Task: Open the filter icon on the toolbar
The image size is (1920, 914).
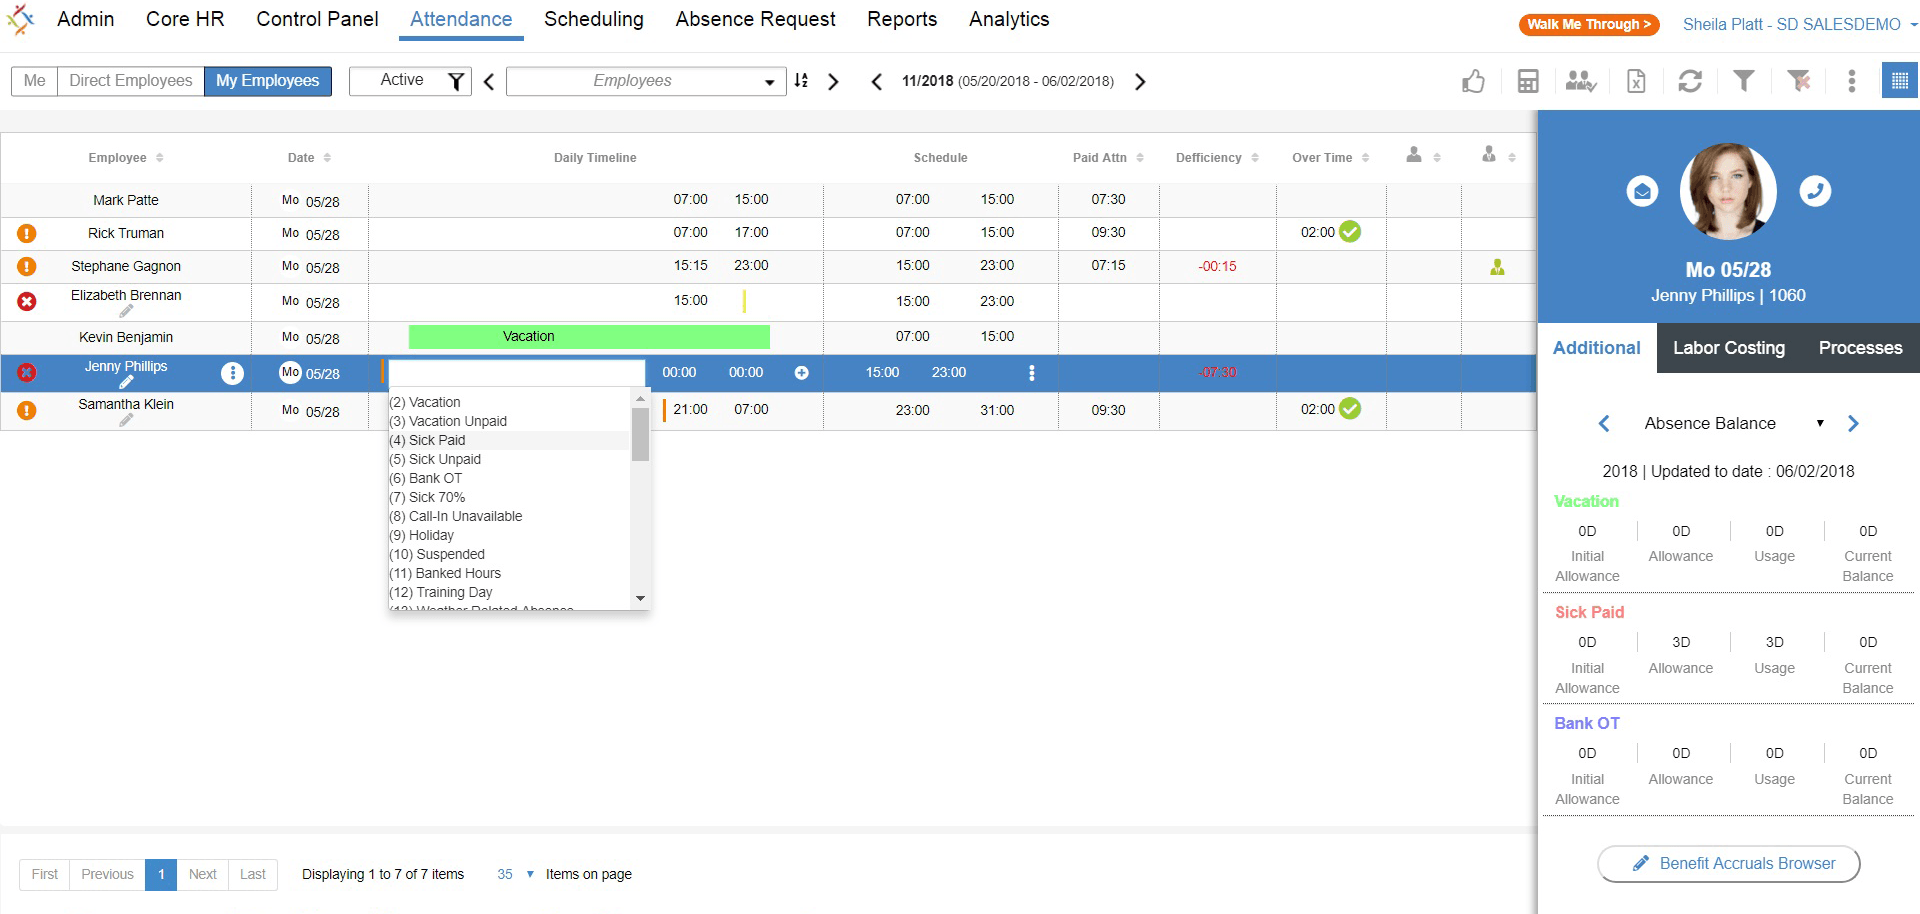Action: [x=1744, y=81]
